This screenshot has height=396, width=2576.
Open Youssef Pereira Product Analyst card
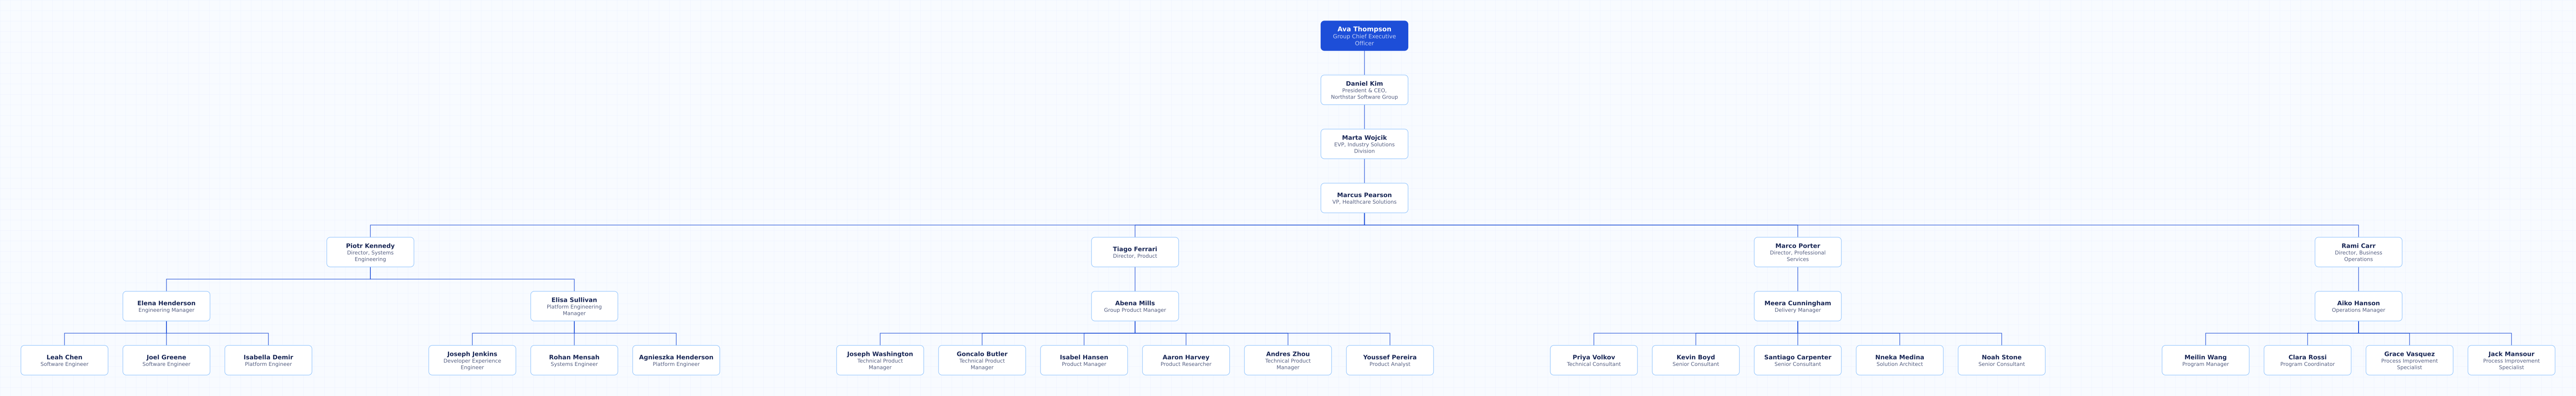[x=1390, y=360]
